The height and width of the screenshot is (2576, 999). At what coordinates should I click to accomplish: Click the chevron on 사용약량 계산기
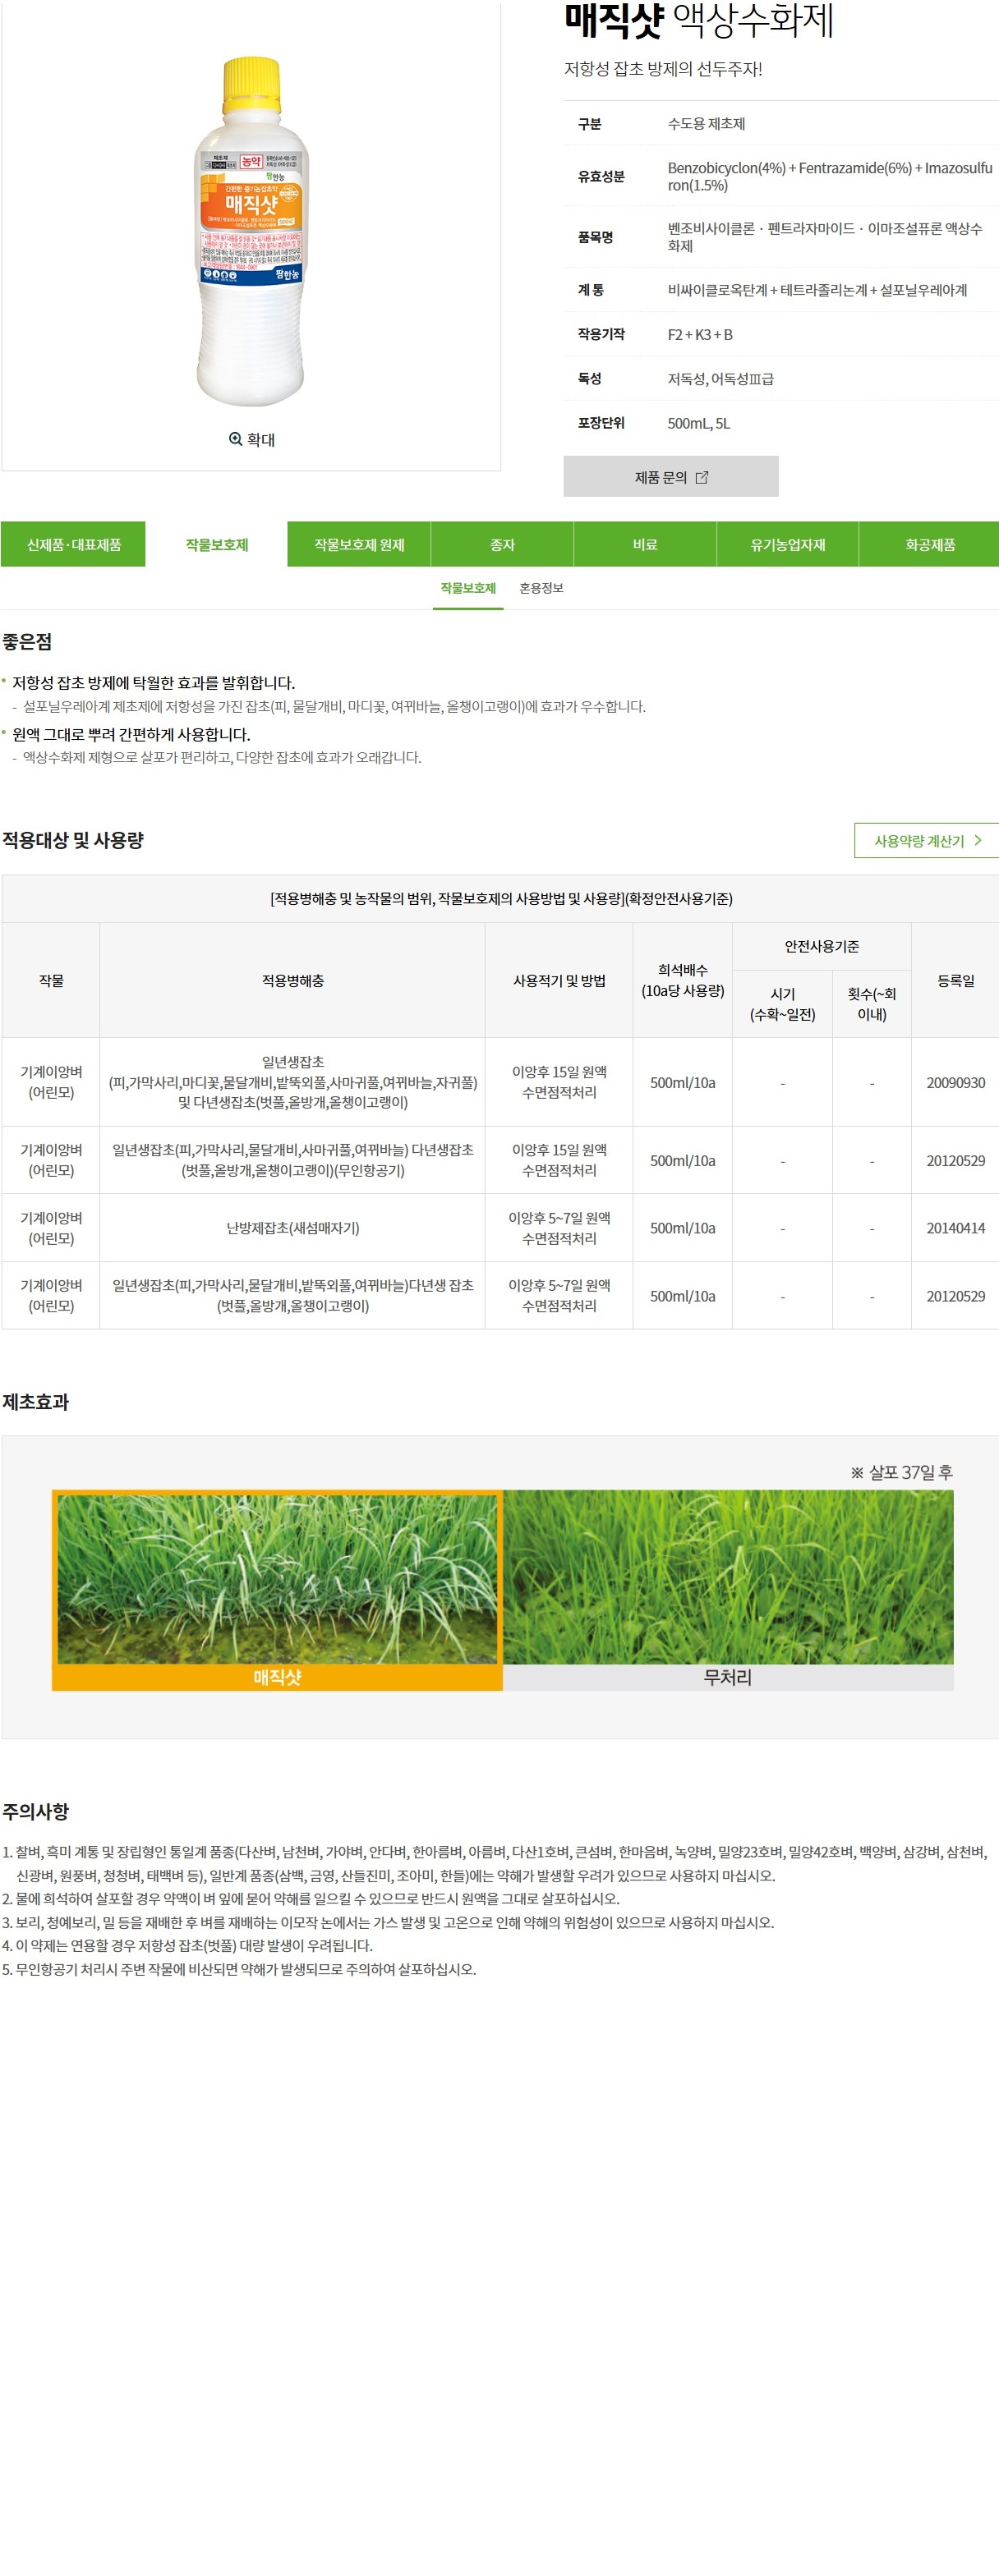pyautogui.click(x=978, y=840)
